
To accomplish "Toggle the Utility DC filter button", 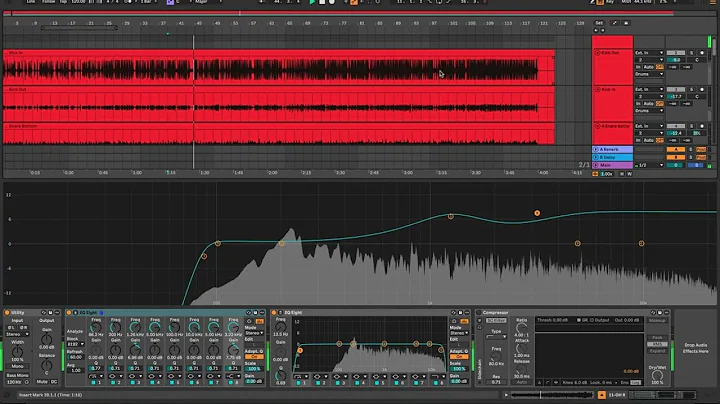I will [x=54, y=382].
